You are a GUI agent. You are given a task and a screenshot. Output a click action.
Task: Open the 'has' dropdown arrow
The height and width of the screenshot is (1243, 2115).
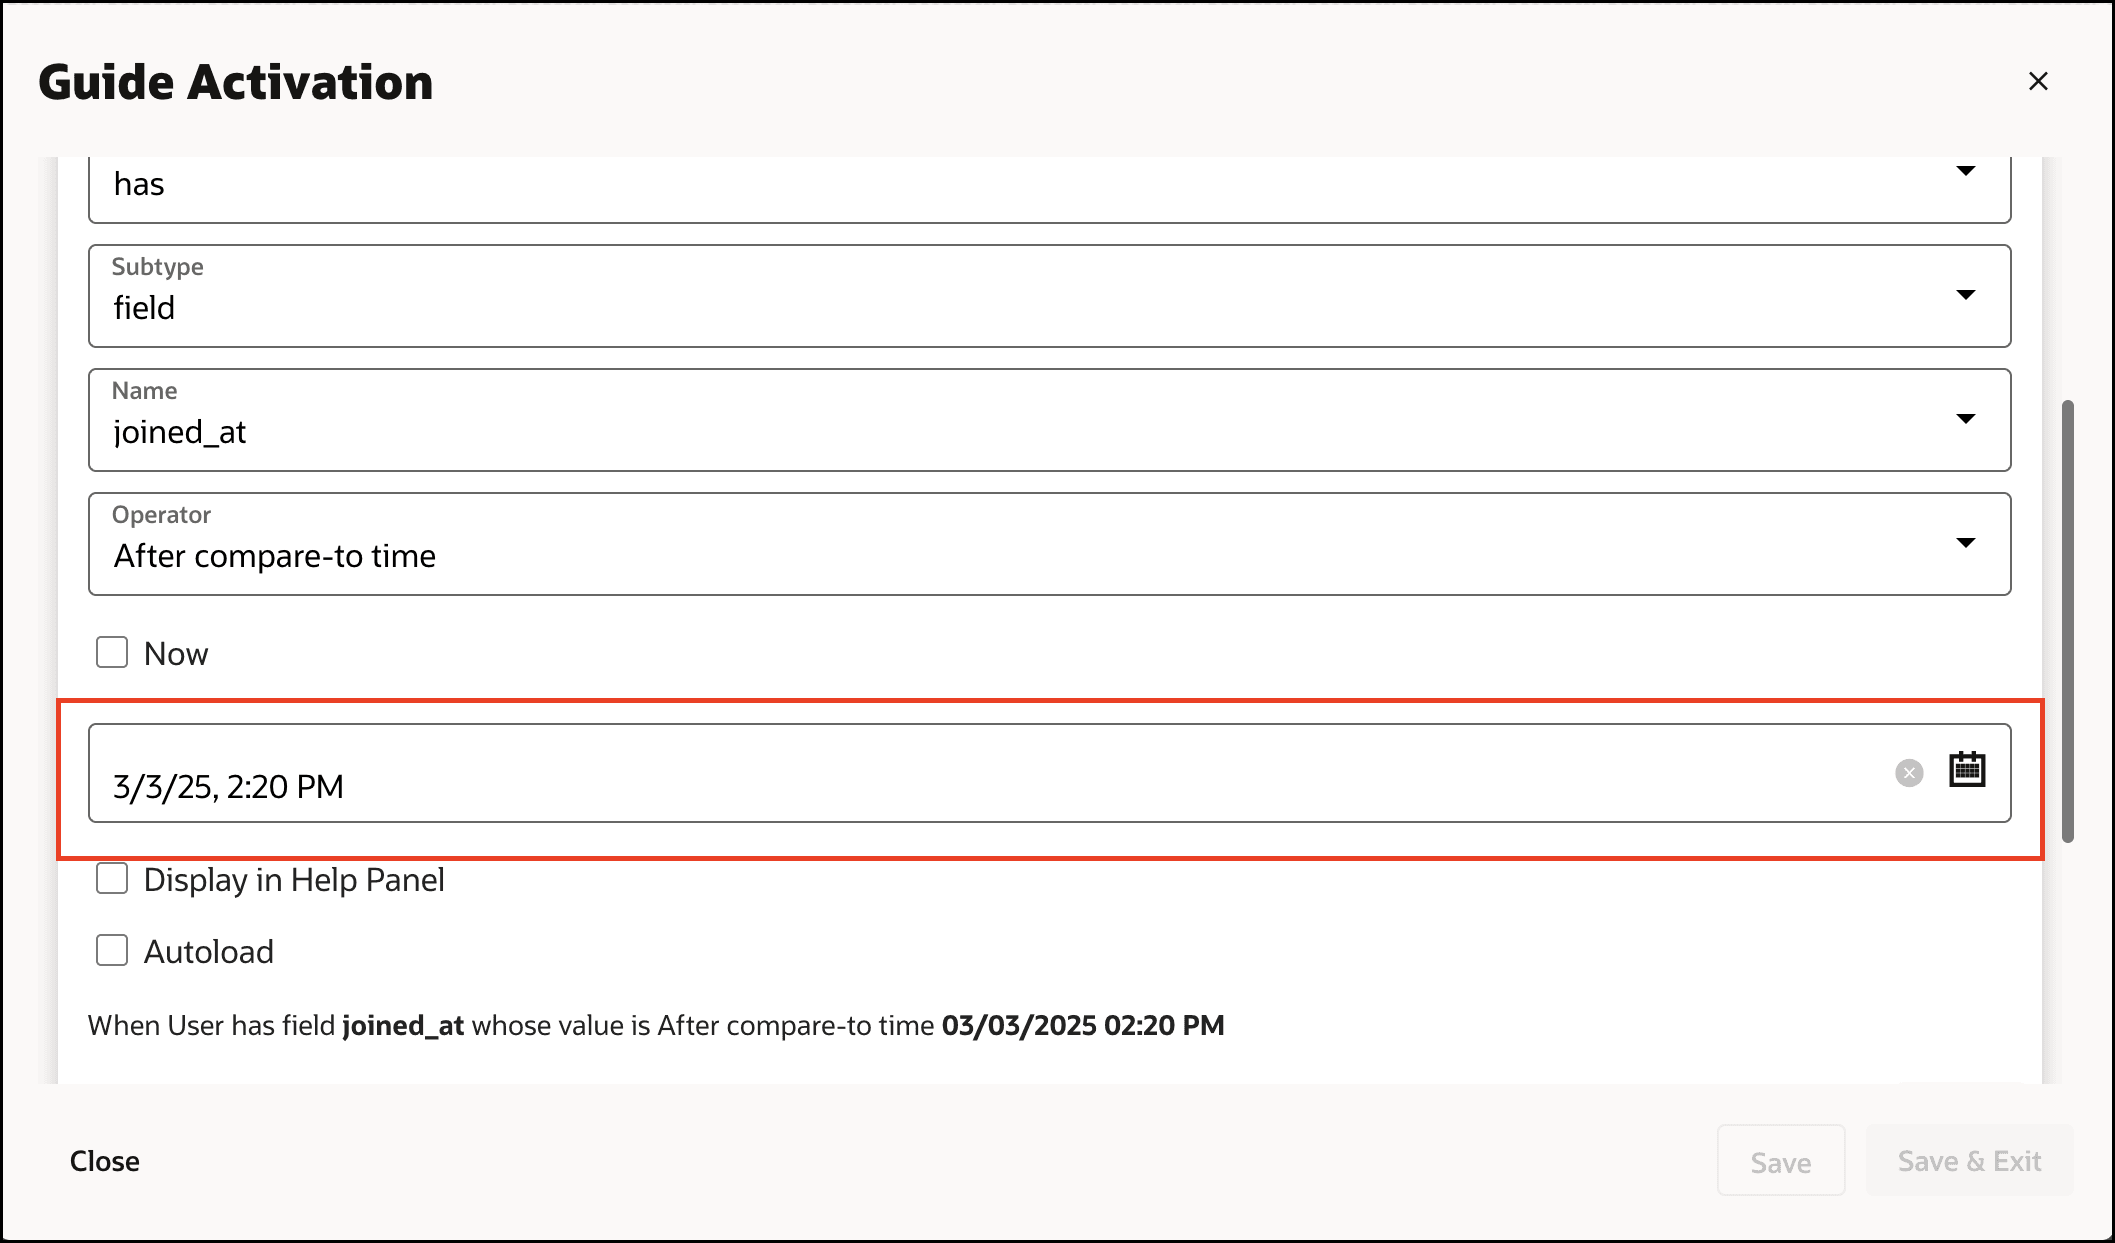1965,171
